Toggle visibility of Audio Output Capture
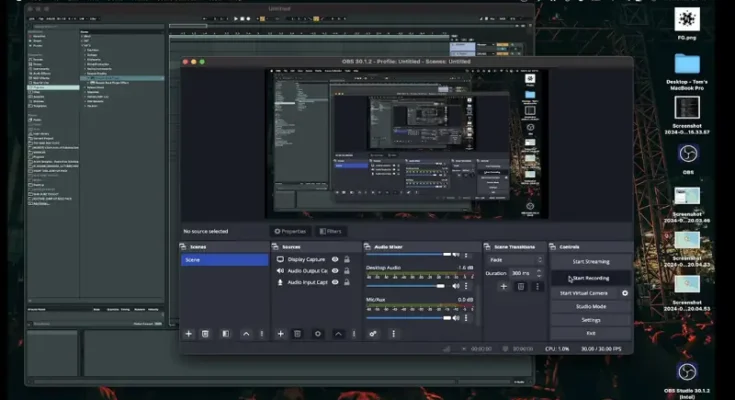735x400 pixels. click(x=335, y=271)
